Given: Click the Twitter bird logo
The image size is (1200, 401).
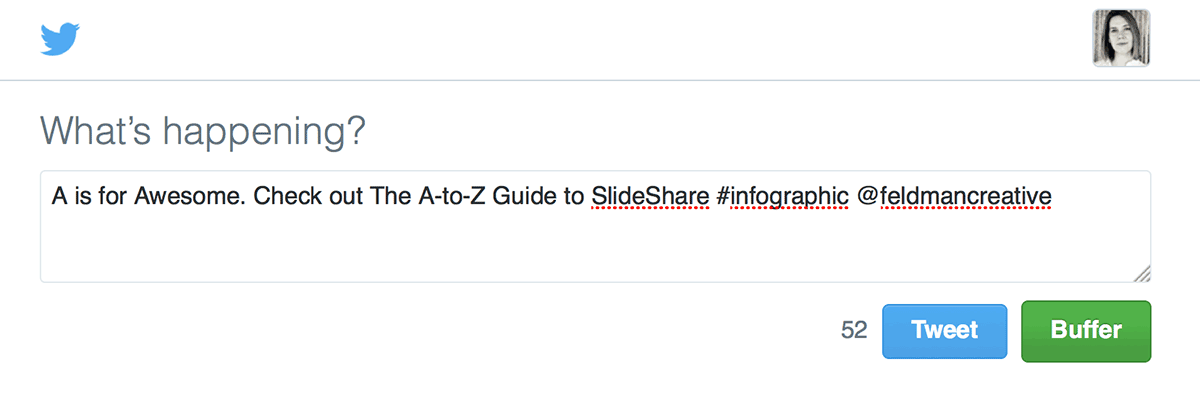Looking at the screenshot, I should tap(60, 39).
